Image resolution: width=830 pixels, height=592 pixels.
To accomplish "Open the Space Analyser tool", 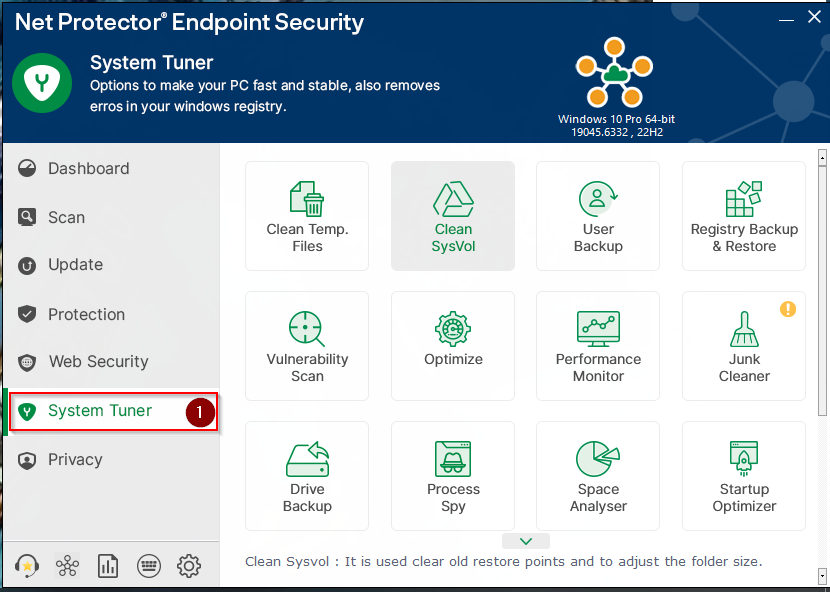I will click(598, 476).
